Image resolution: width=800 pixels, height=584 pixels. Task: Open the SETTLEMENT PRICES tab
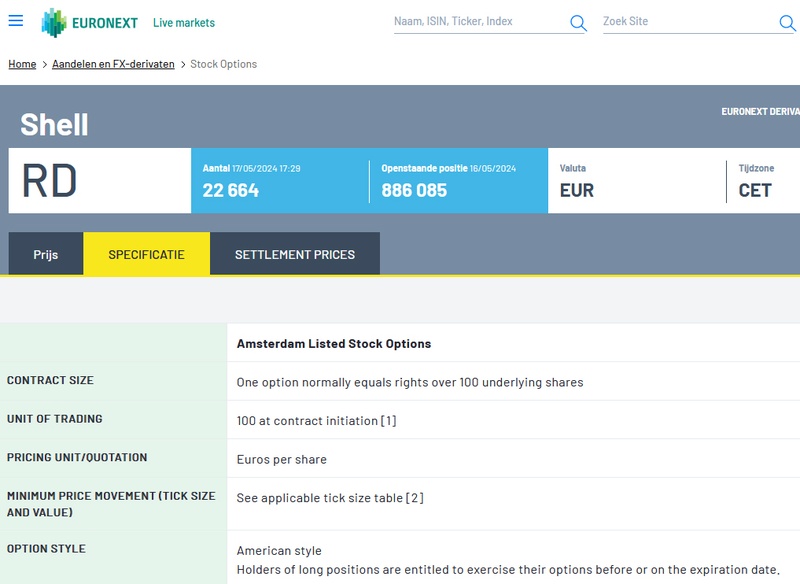click(295, 254)
